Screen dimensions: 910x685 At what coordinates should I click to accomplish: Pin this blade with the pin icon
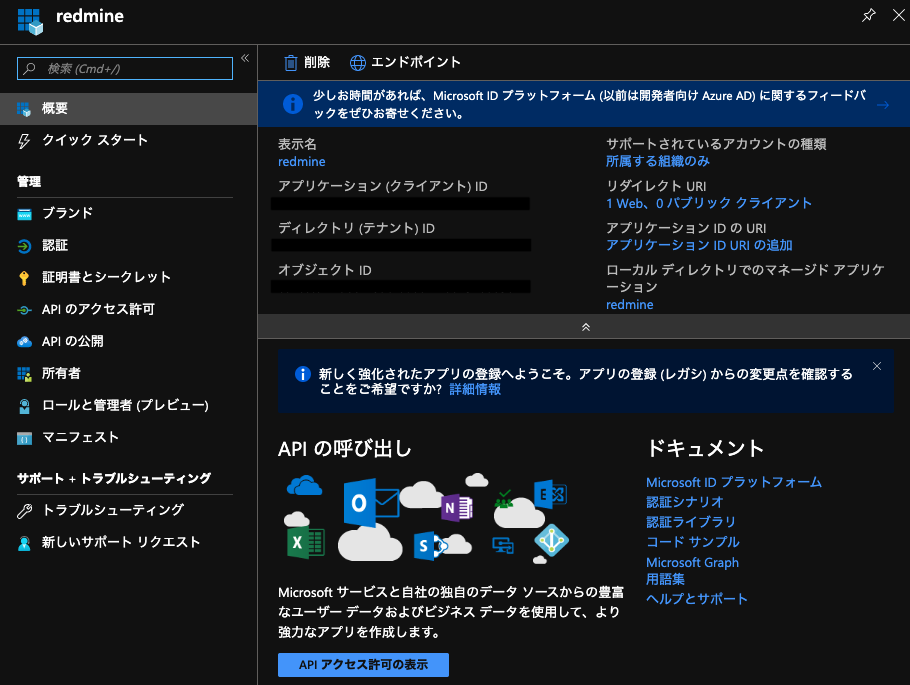coord(869,15)
